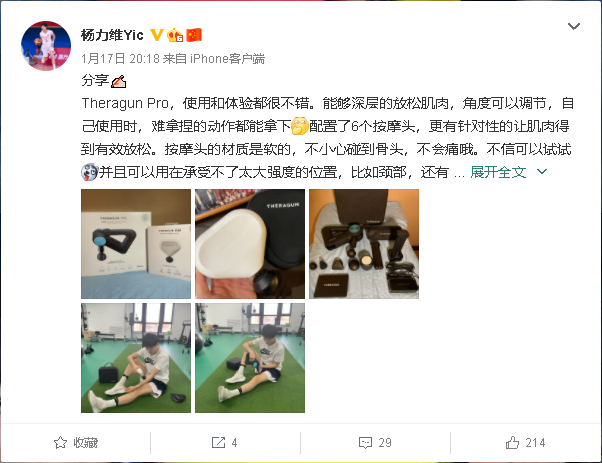This screenshot has width=602, height=463.
Task: Open the white Theragun mini photo
Action: coord(250,244)
